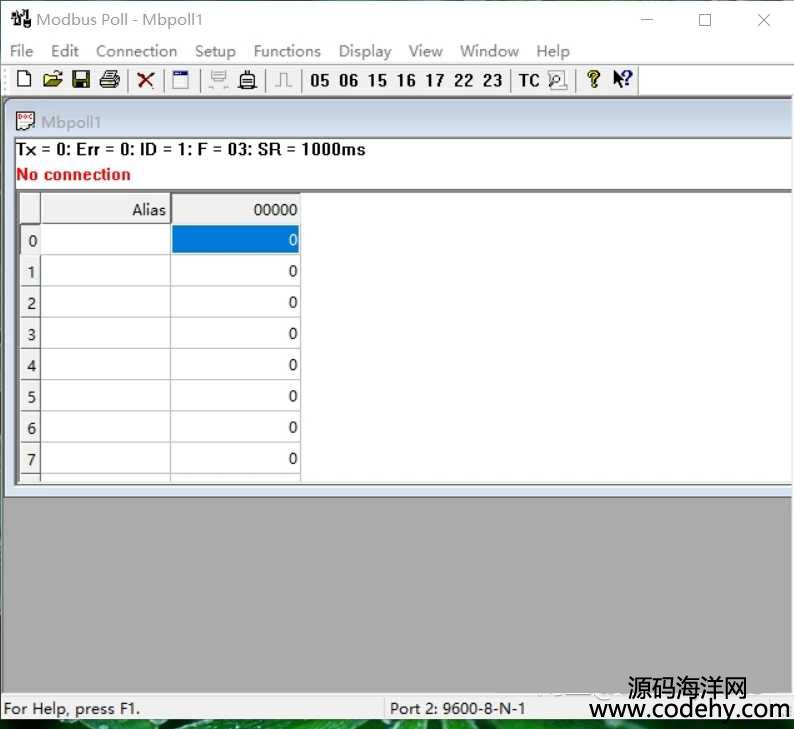
Task: Open the Connection menu
Action: point(137,51)
